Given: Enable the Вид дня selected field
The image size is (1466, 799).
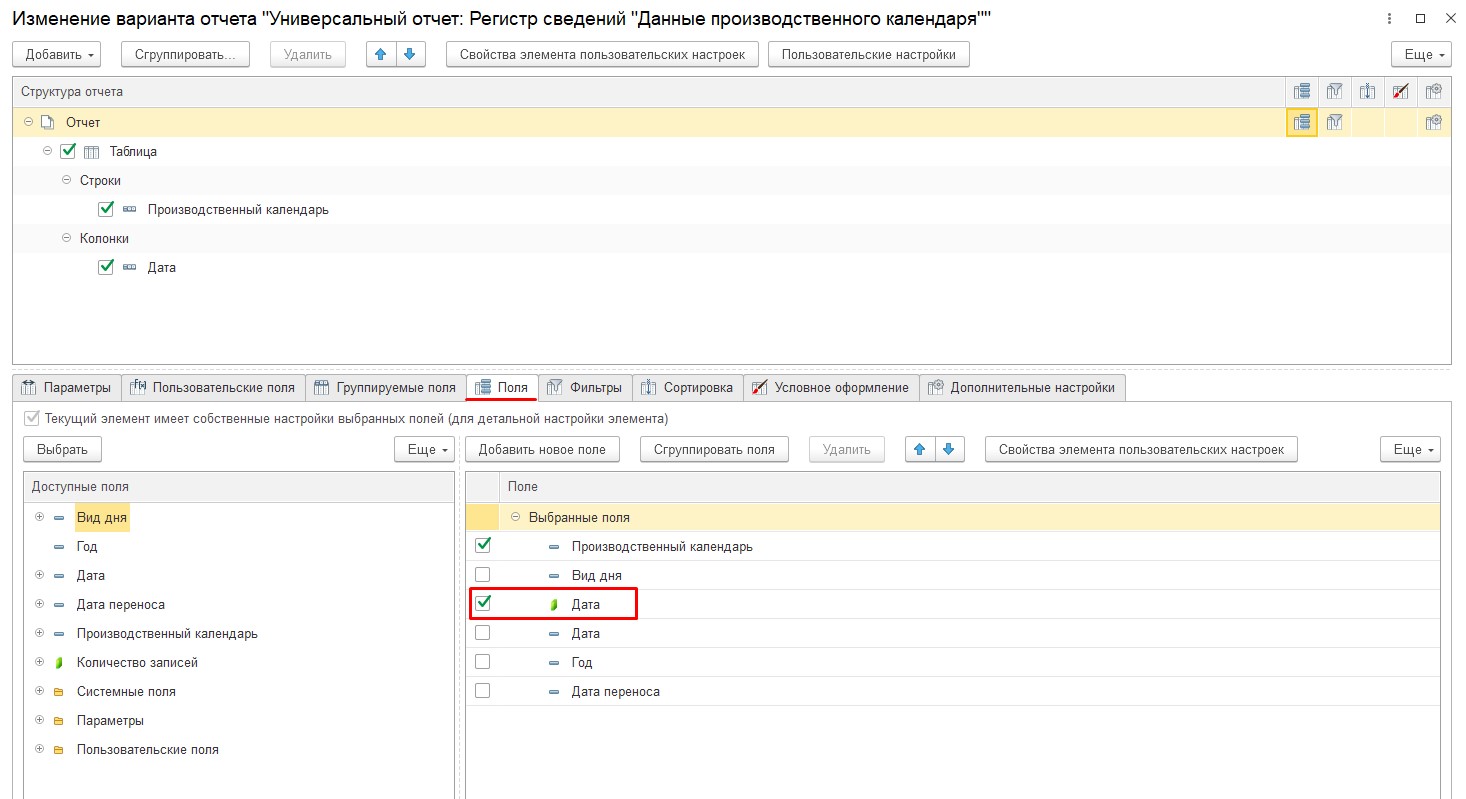Looking at the screenshot, I should pos(483,575).
